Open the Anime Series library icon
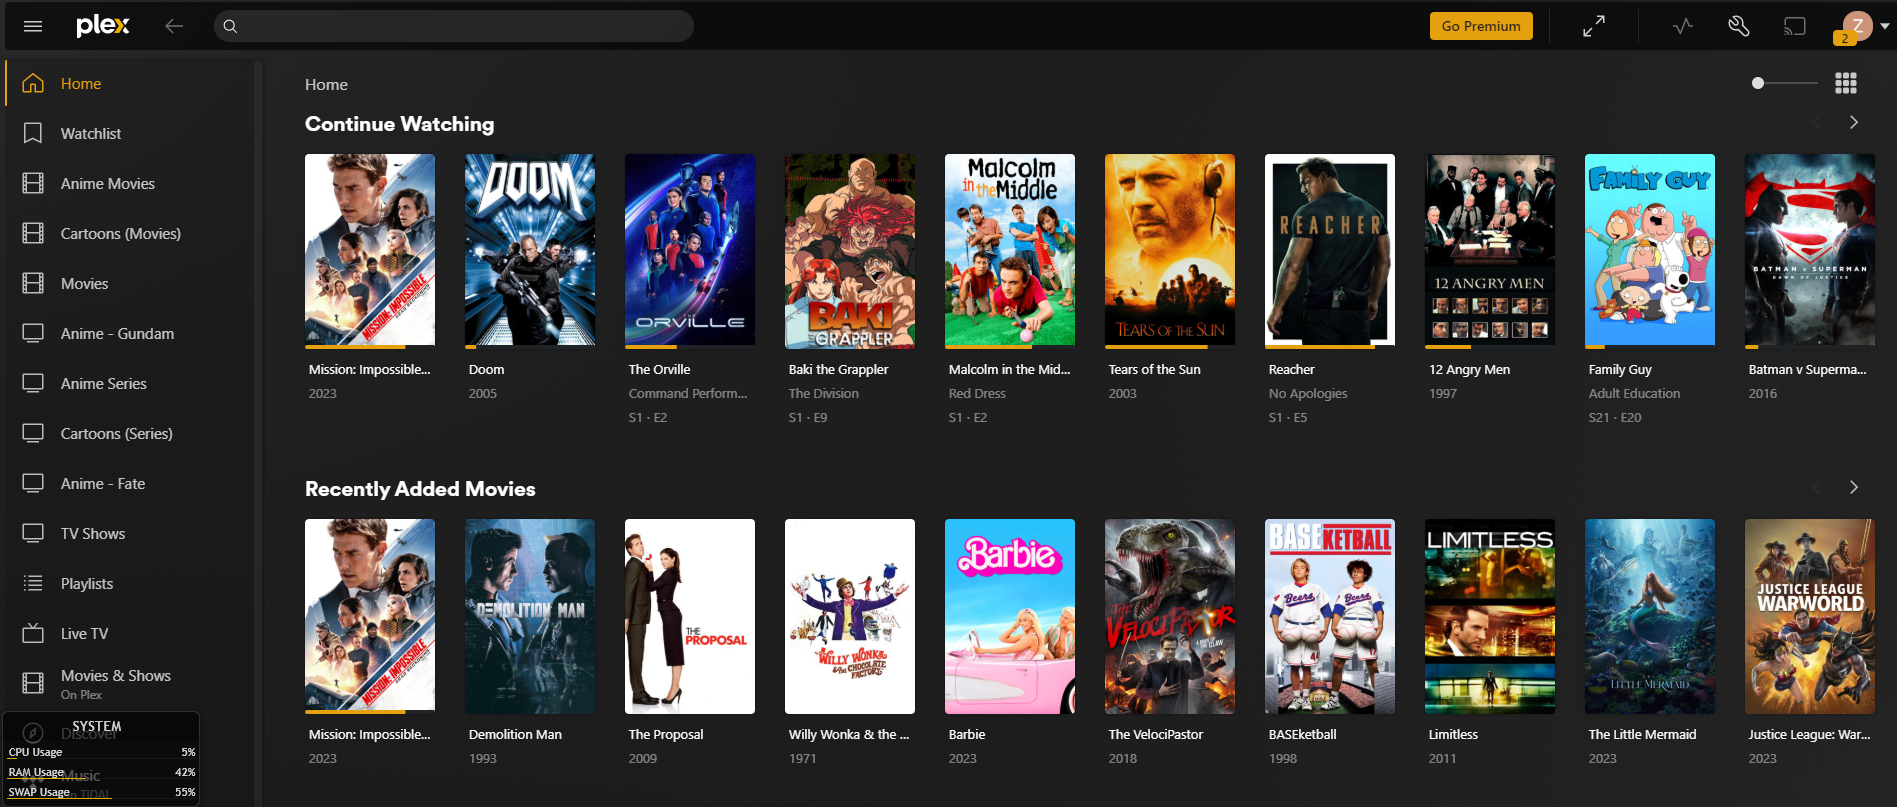The image size is (1897, 807). click(33, 383)
